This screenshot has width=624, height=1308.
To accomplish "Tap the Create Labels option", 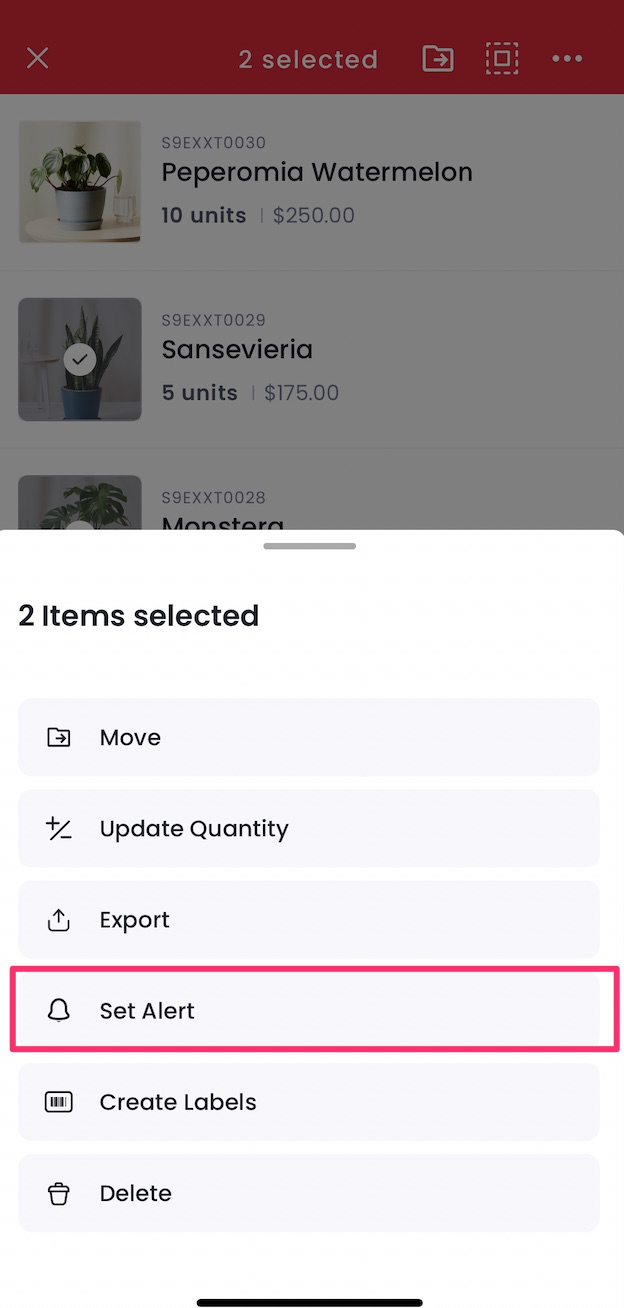I will [x=309, y=1102].
